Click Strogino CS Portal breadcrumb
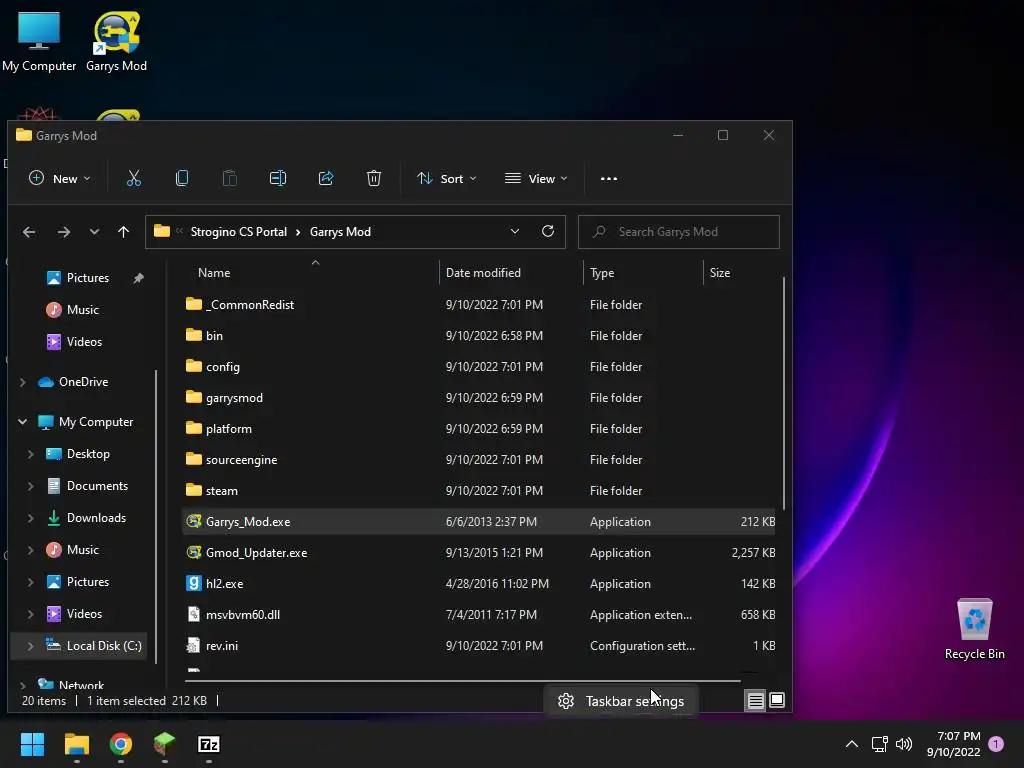1024x768 pixels. (238, 232)
